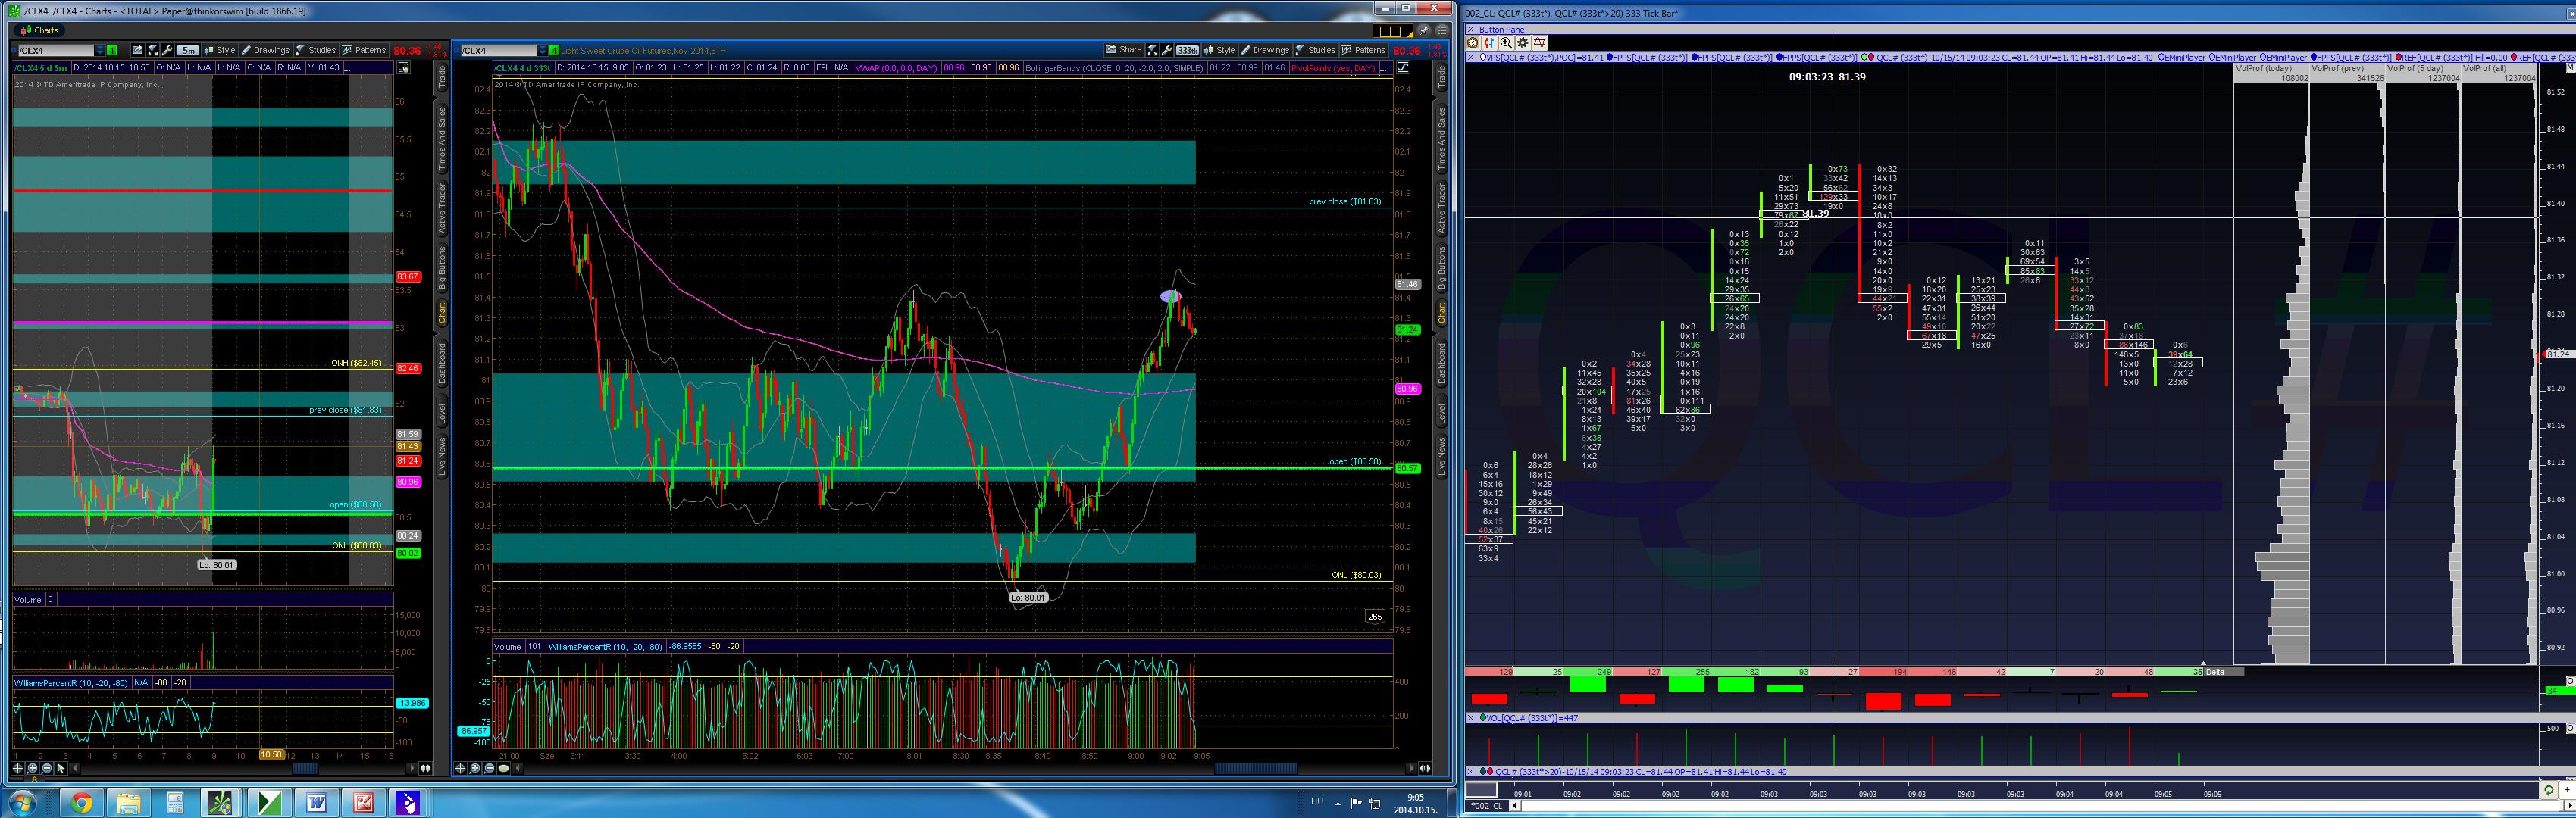Open Studies menu in the left 5m chart
2576x818 pixels.
click(x=315, y=50)
